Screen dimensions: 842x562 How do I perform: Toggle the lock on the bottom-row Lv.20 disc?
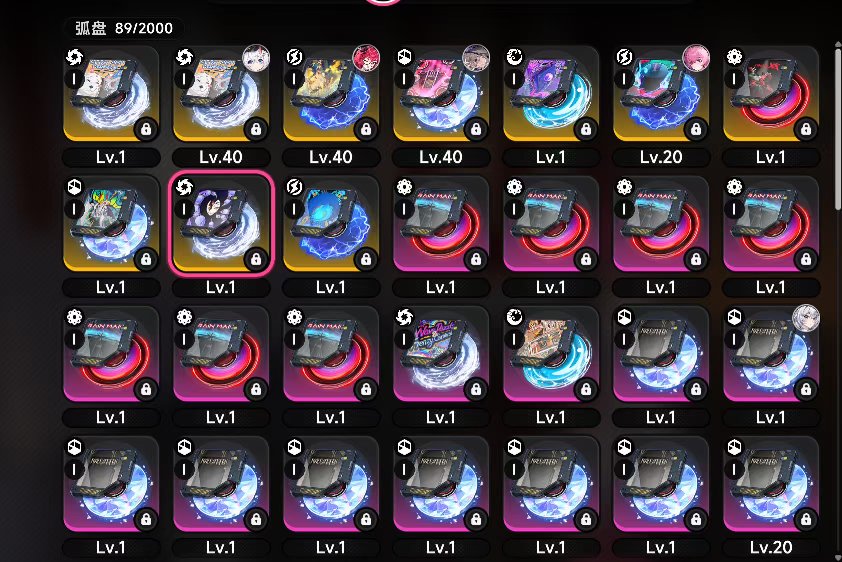(x=805, y=519)
